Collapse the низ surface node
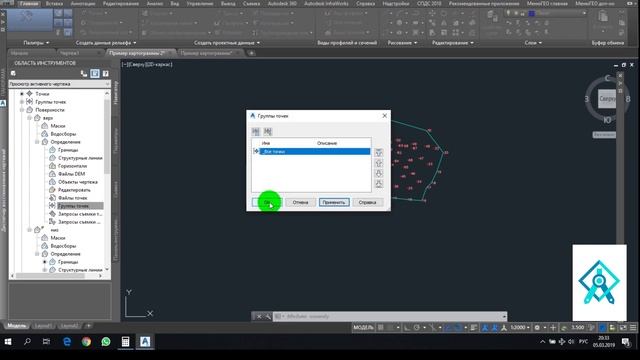The width and height of the screenshot is (640, 360). (x=29, y=230)
